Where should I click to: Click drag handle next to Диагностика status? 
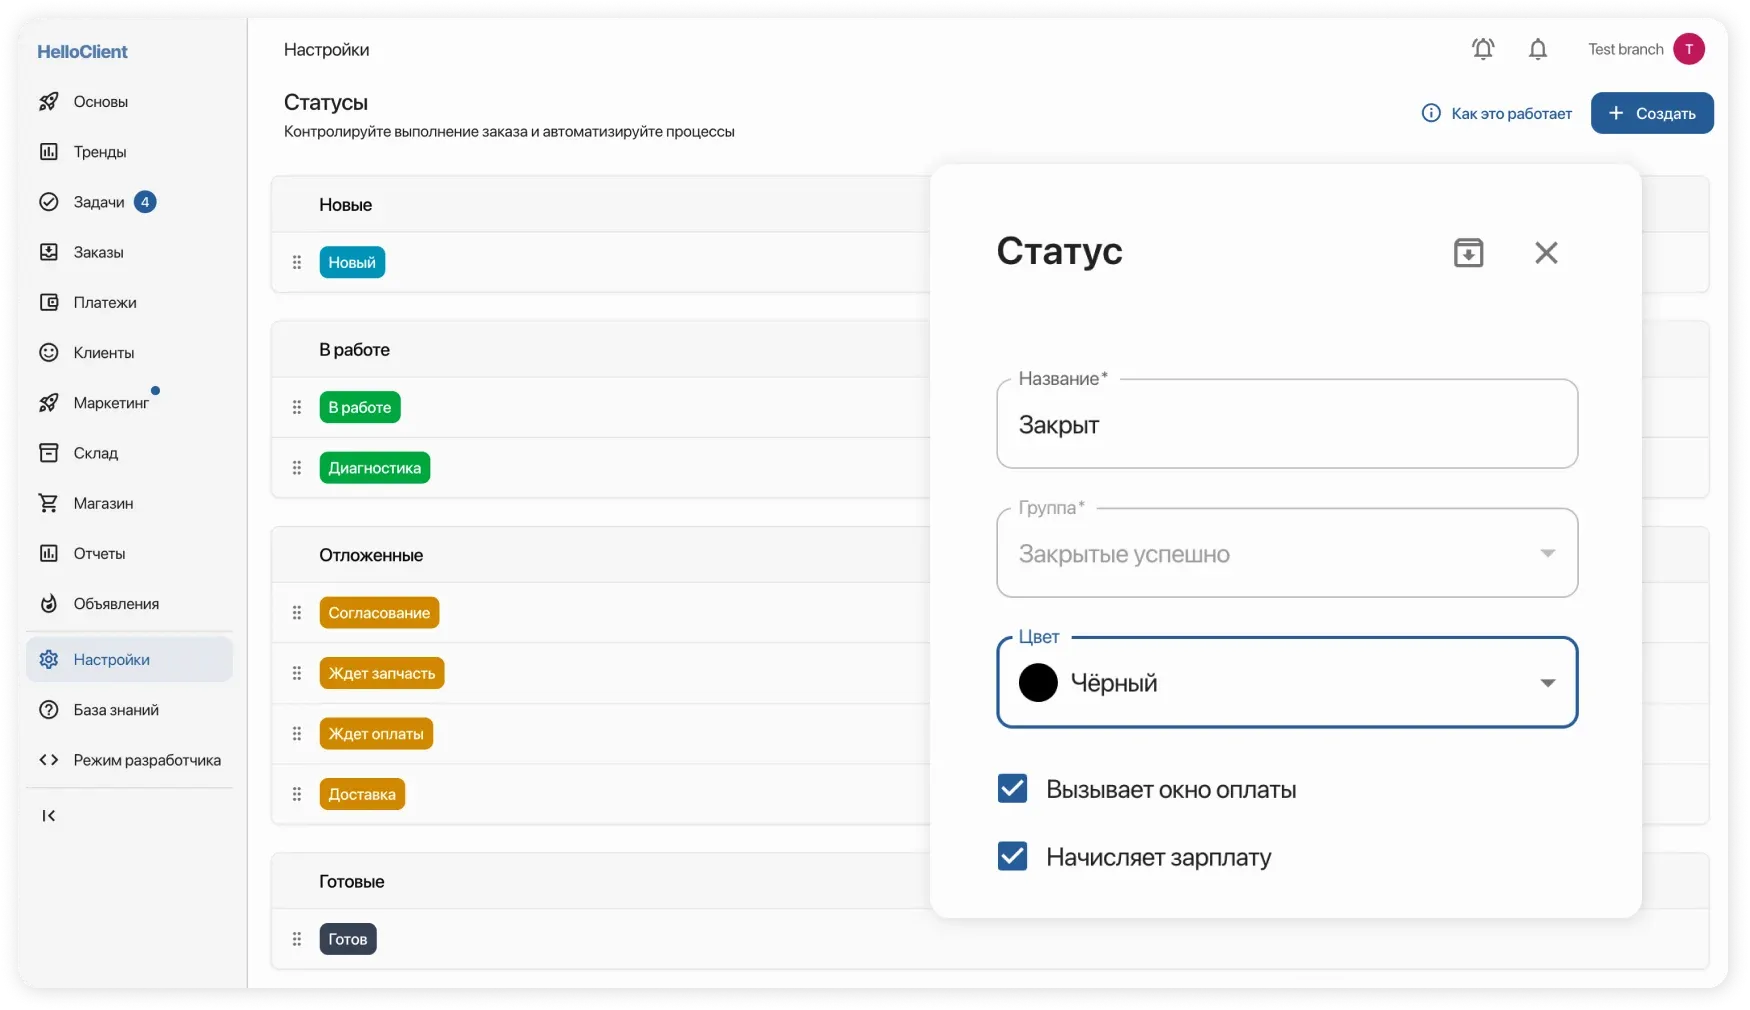pos(297,468)
